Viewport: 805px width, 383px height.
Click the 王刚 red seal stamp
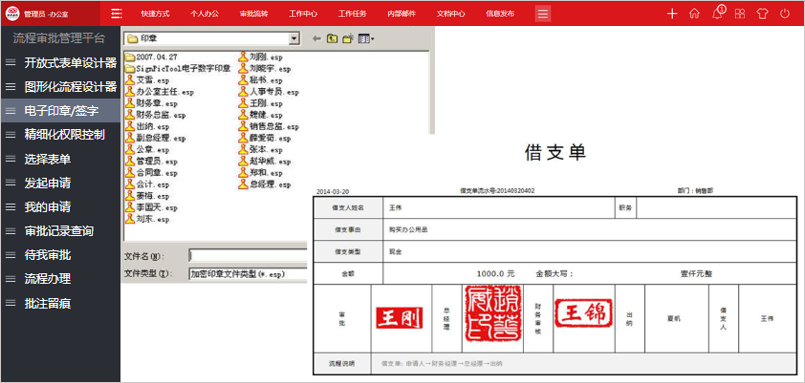point(399,318)
